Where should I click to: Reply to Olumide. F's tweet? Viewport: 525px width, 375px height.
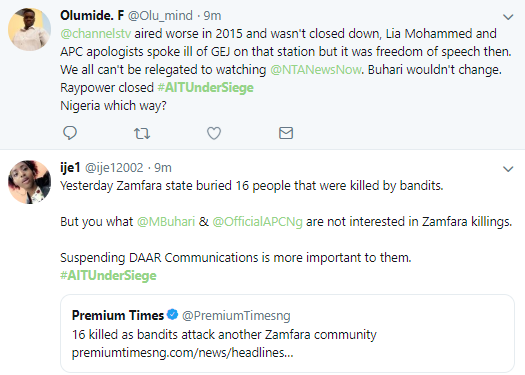pyautogui.click(x=70, y=133)
